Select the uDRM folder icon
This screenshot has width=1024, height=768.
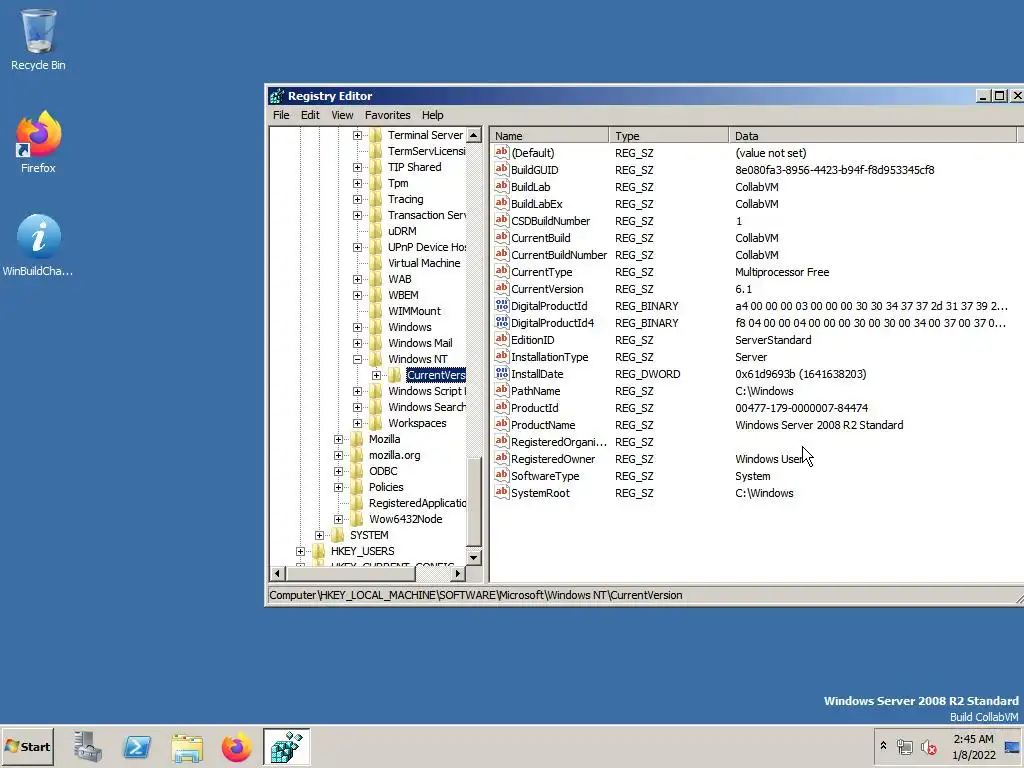click(376, 231)
